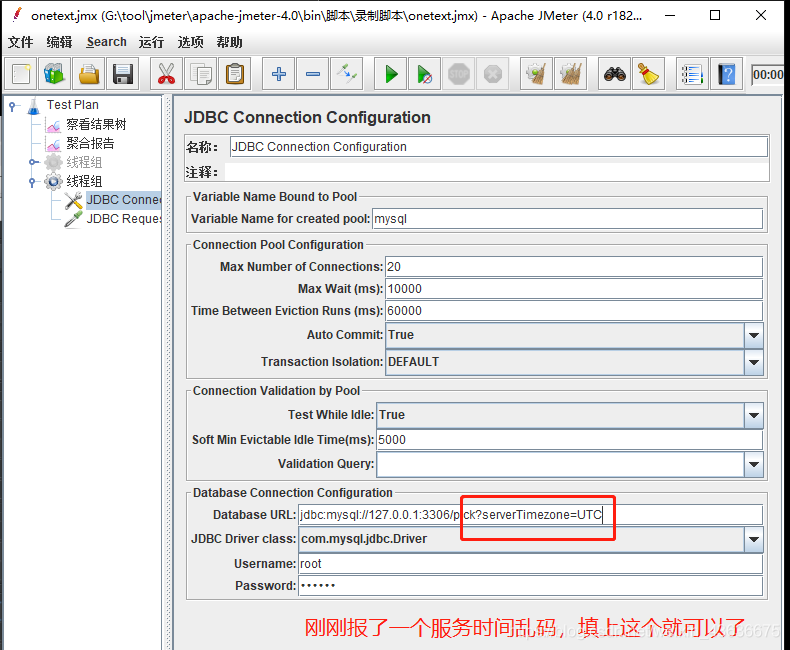
Task: Click the 00:00 elapsed time display
Action: click(767, 75)
